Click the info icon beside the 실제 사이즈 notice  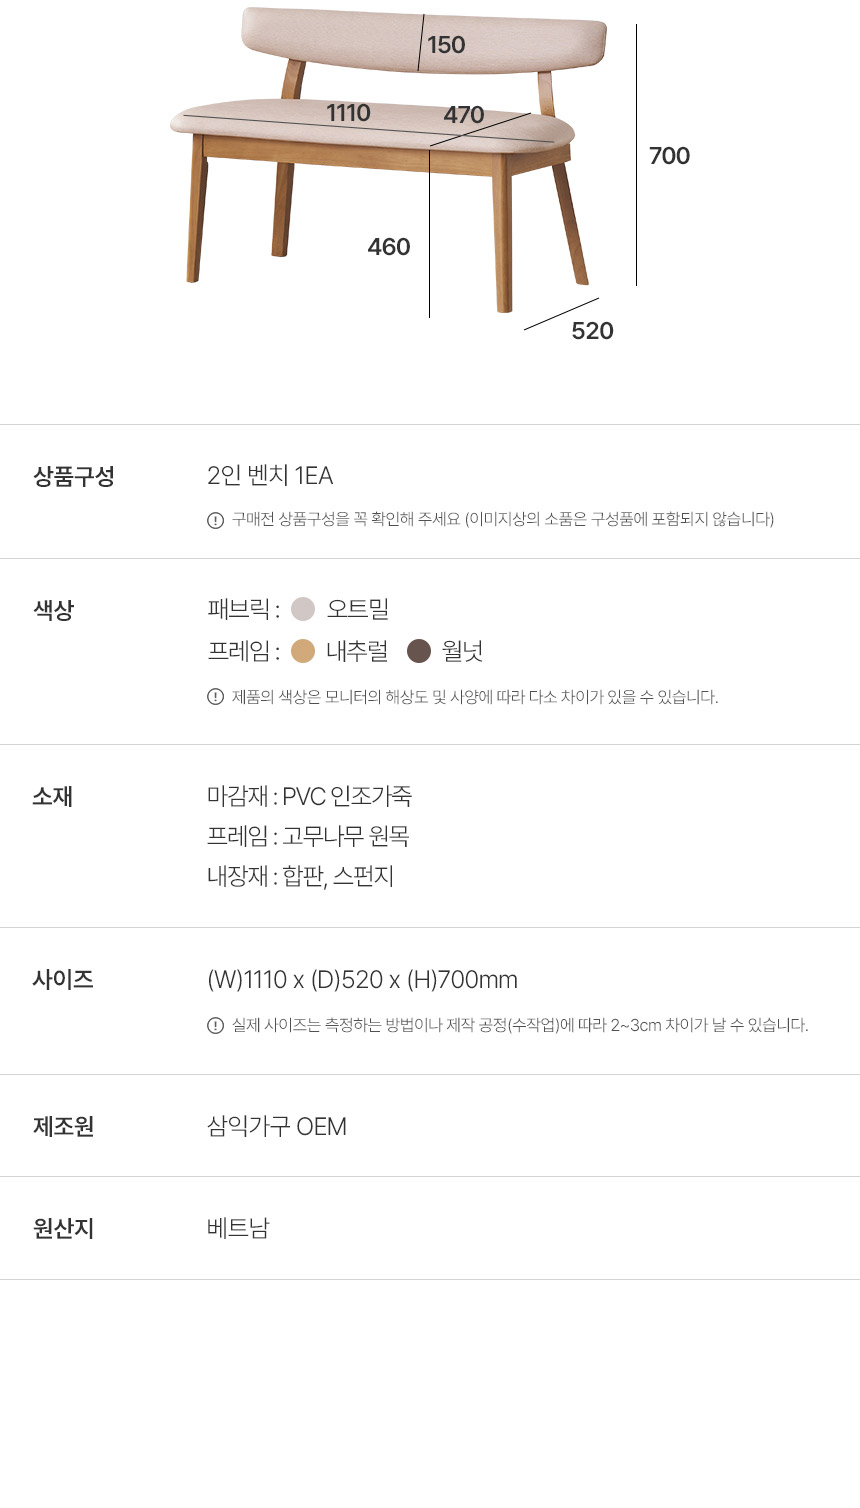click(215, 1025)
